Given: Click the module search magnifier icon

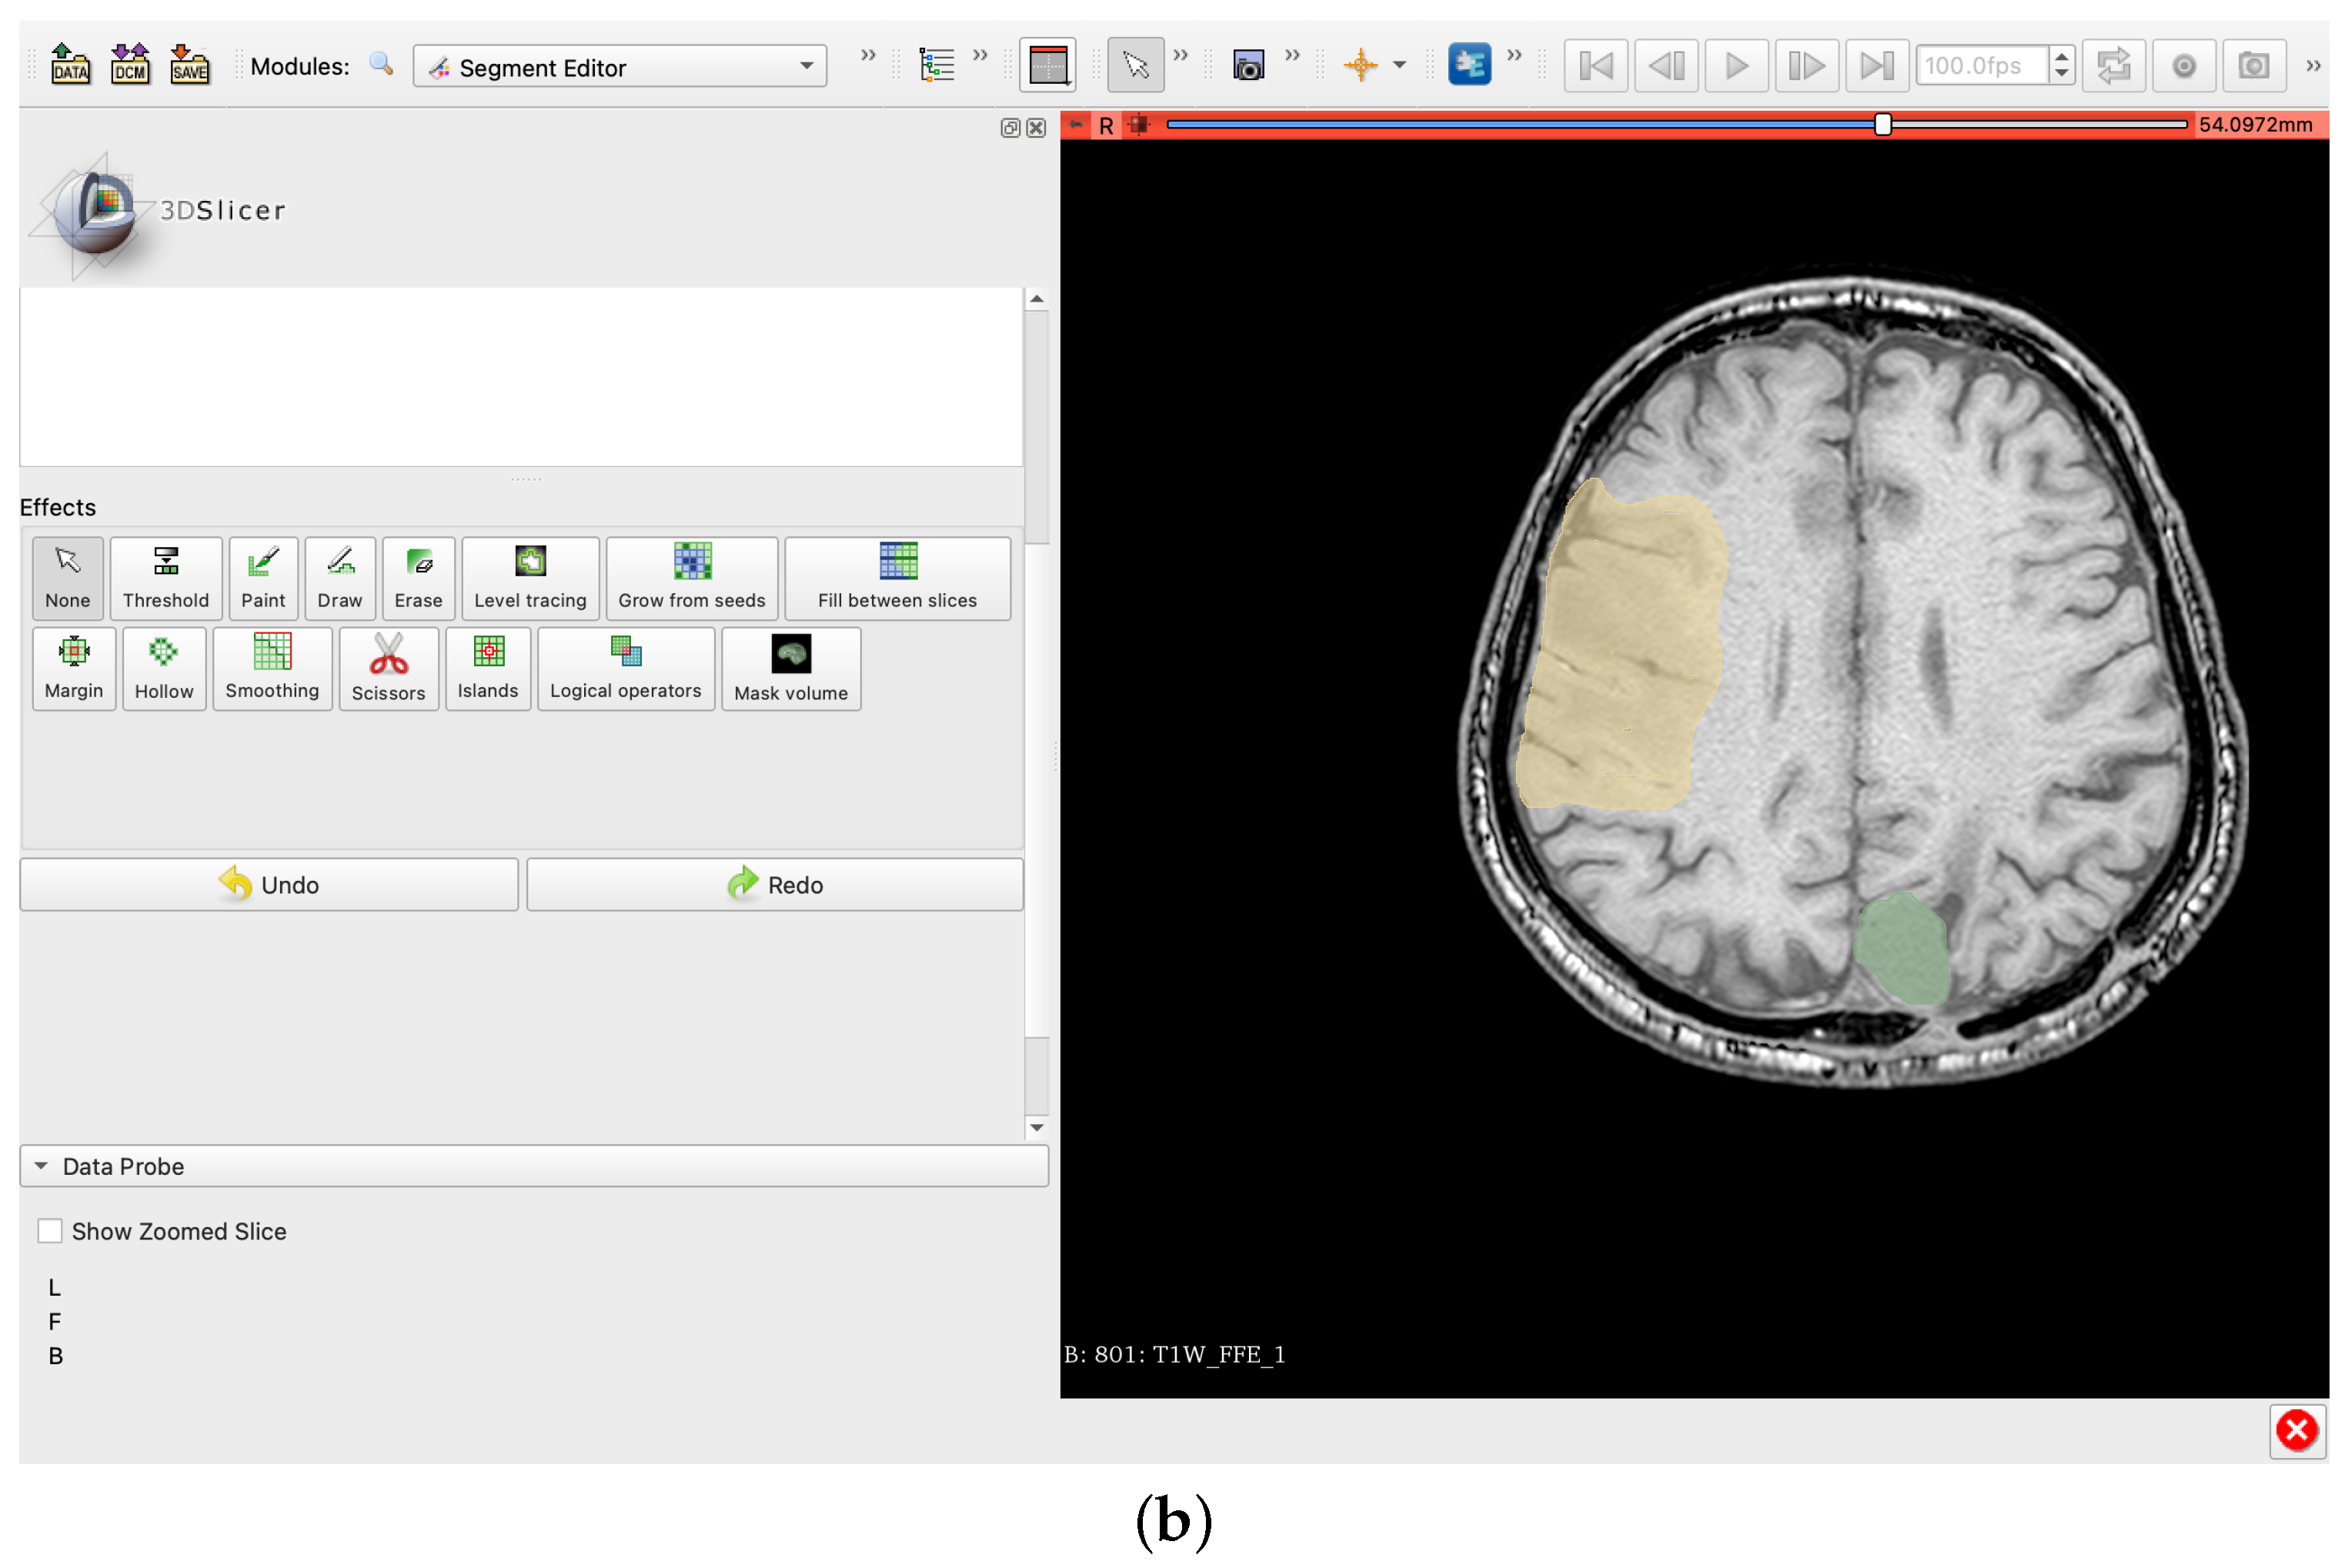Looking at the screenshot, I should (x=380, y=65).
